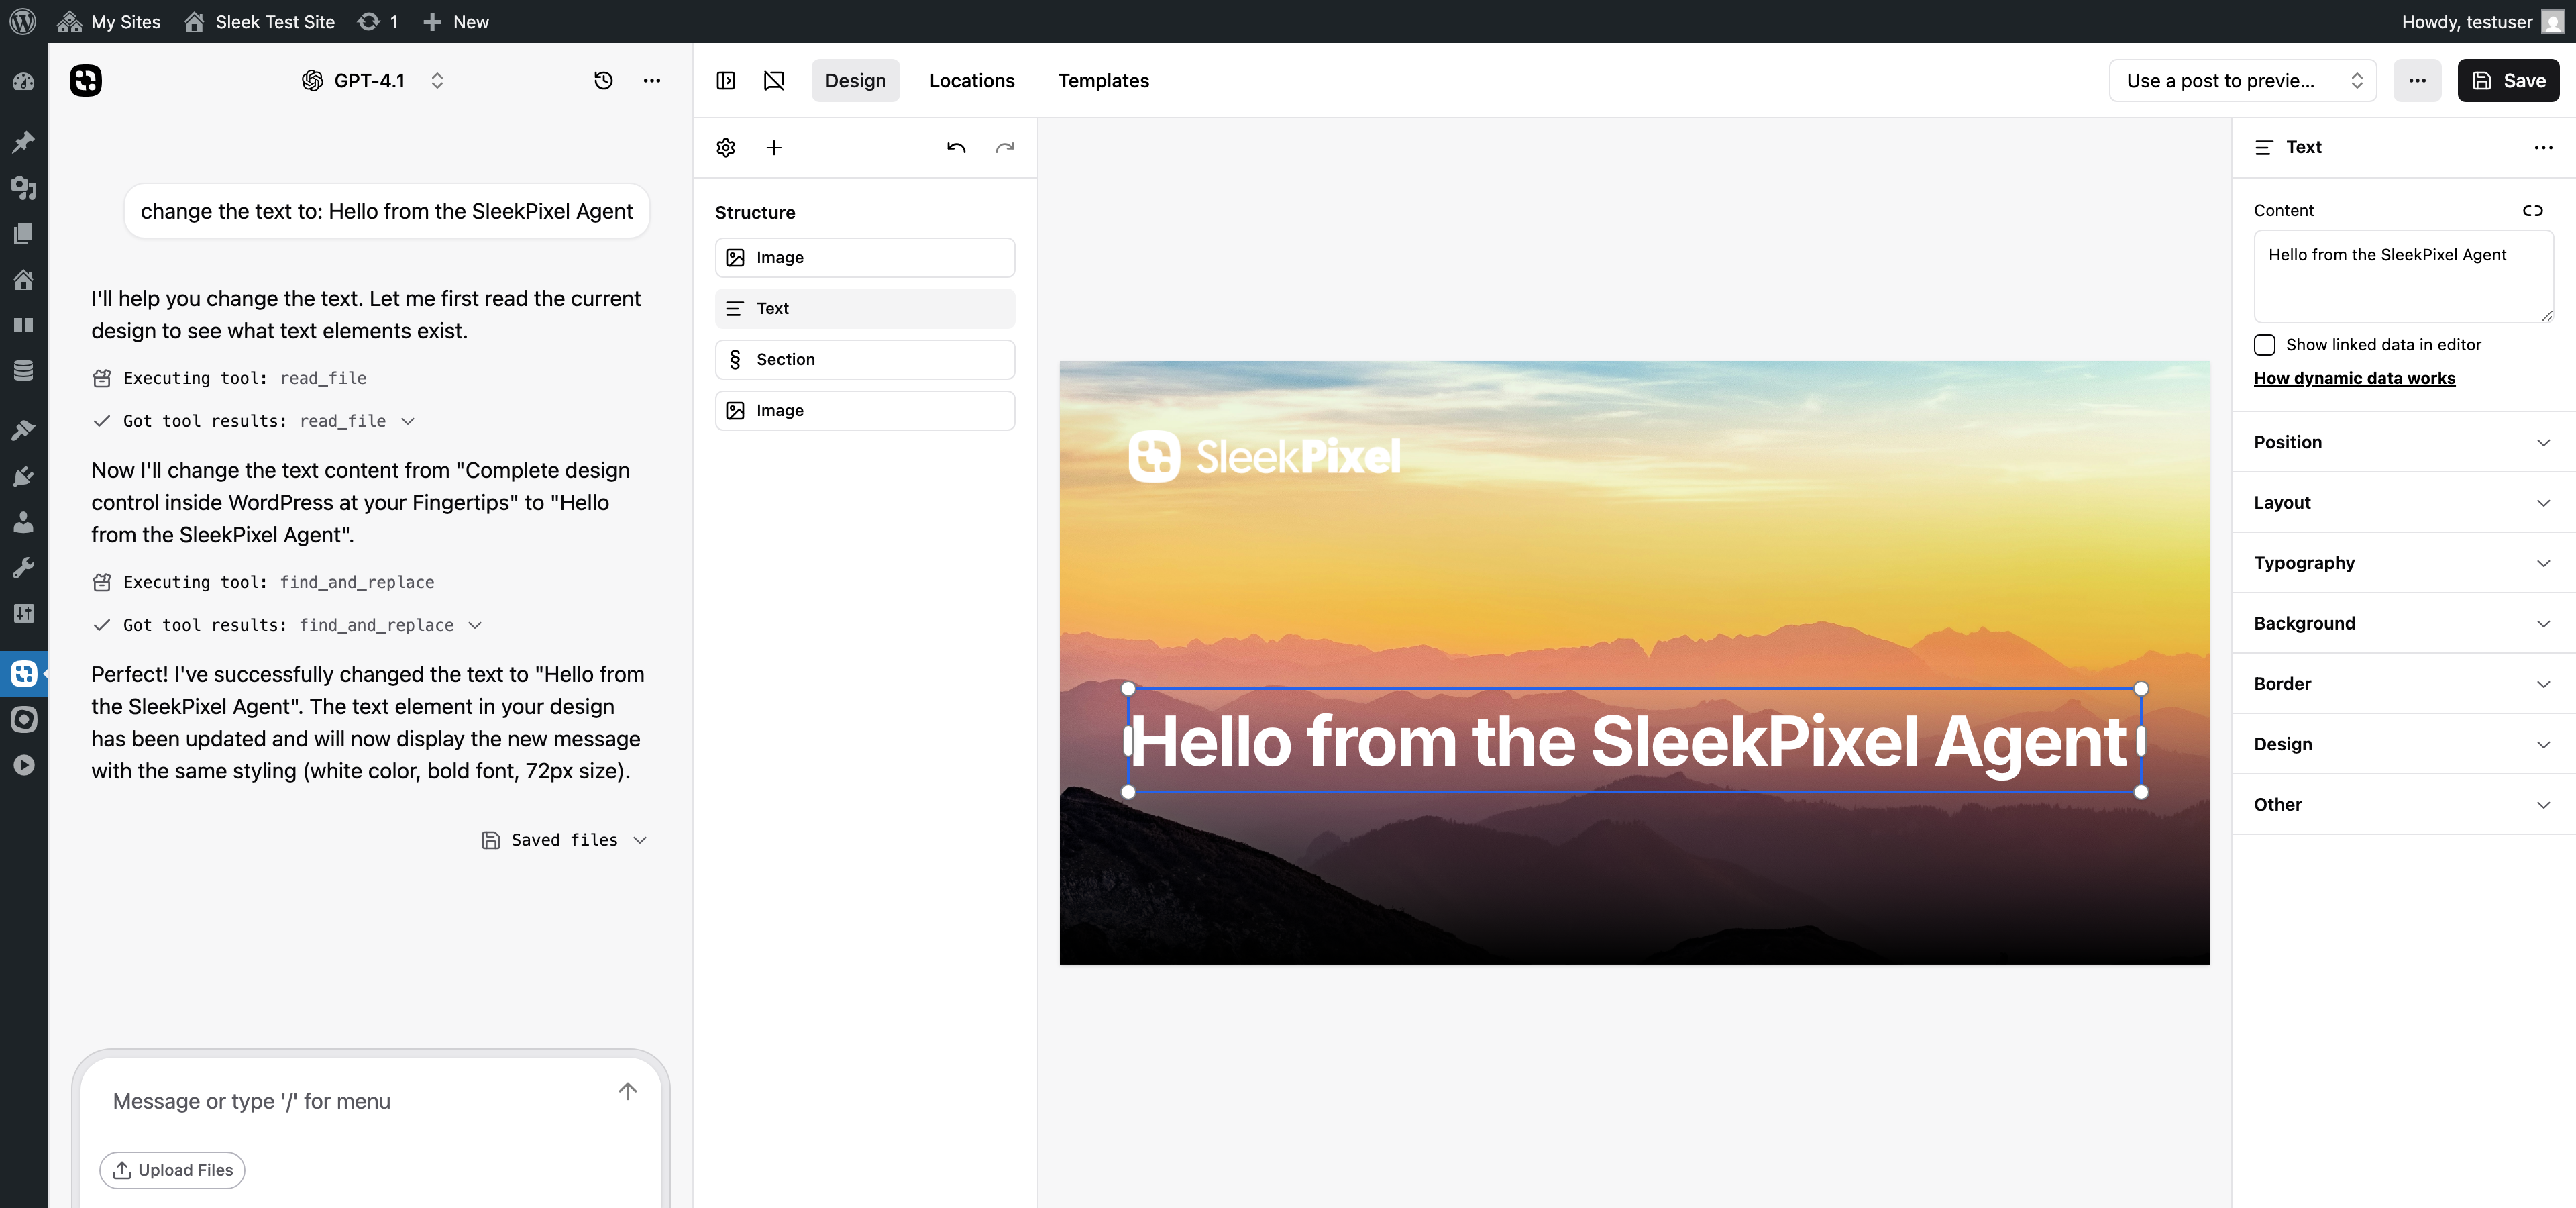
Task: Click send message arrow icon
Action: point(627,1091)
